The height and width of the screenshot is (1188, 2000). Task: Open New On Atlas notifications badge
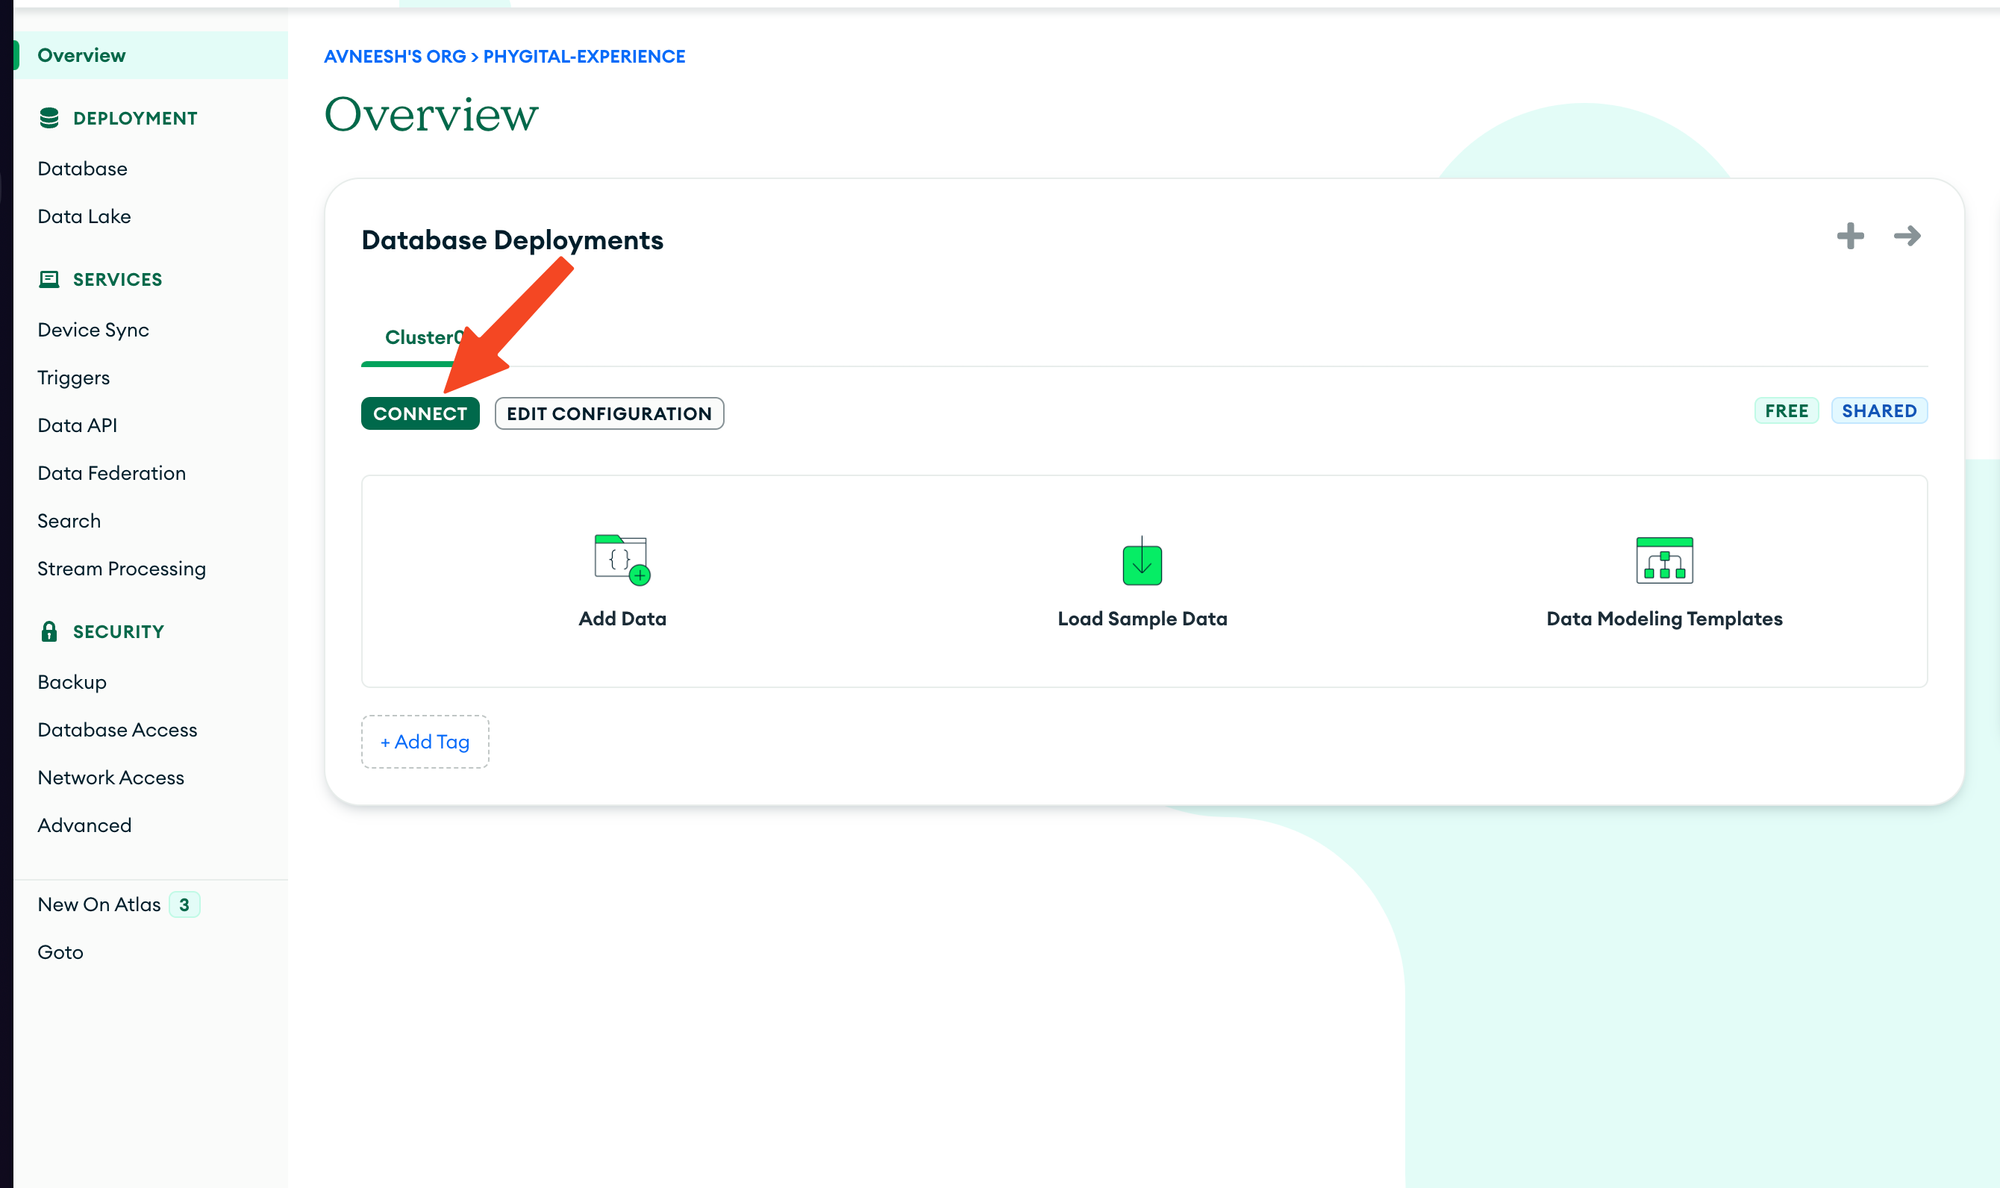[184, 904]
